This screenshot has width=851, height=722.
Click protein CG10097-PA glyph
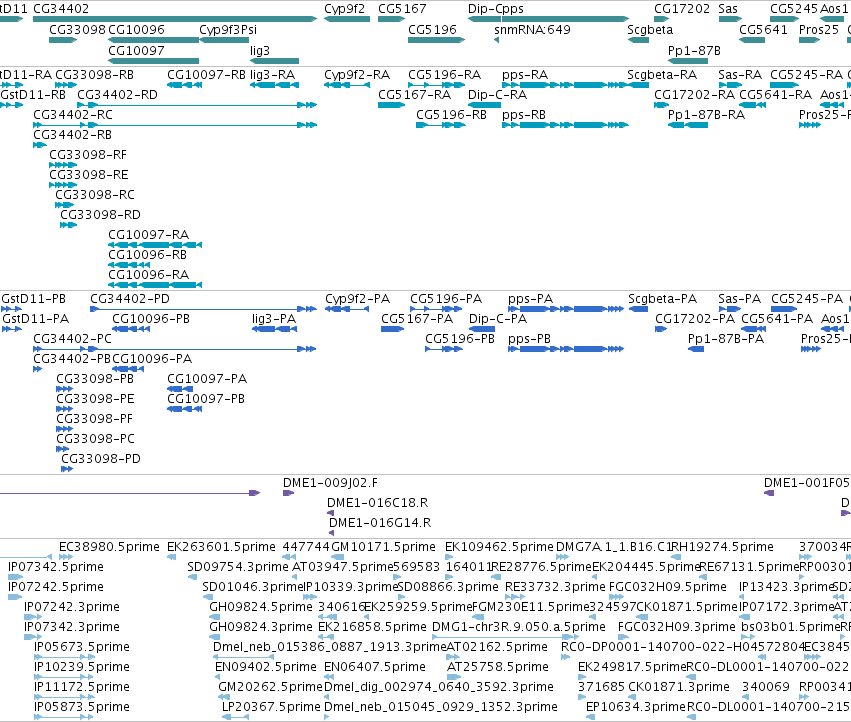(180, 389)
